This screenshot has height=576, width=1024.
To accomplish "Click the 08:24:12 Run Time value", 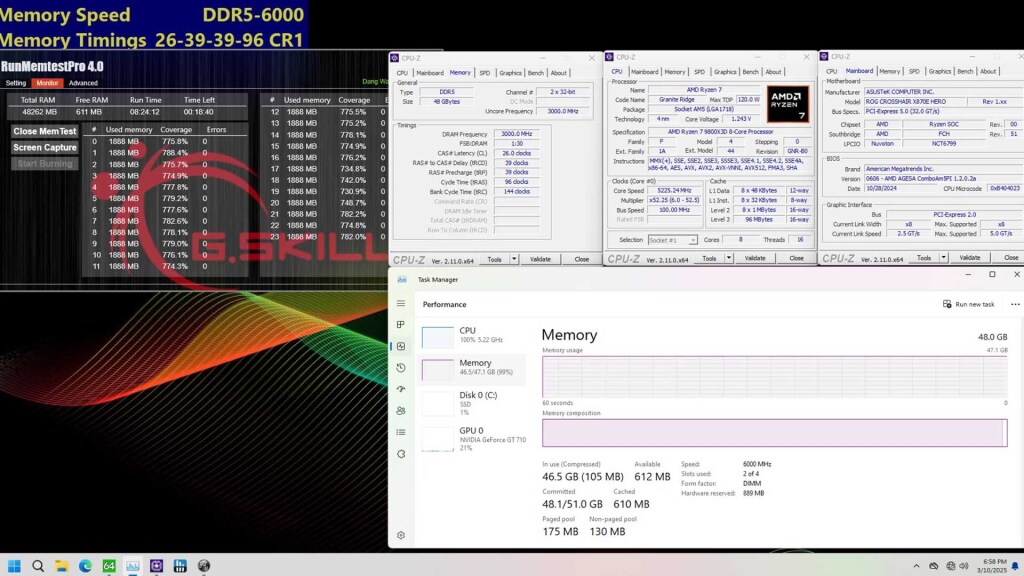I will pyautogui.click(x=145, y=112).
